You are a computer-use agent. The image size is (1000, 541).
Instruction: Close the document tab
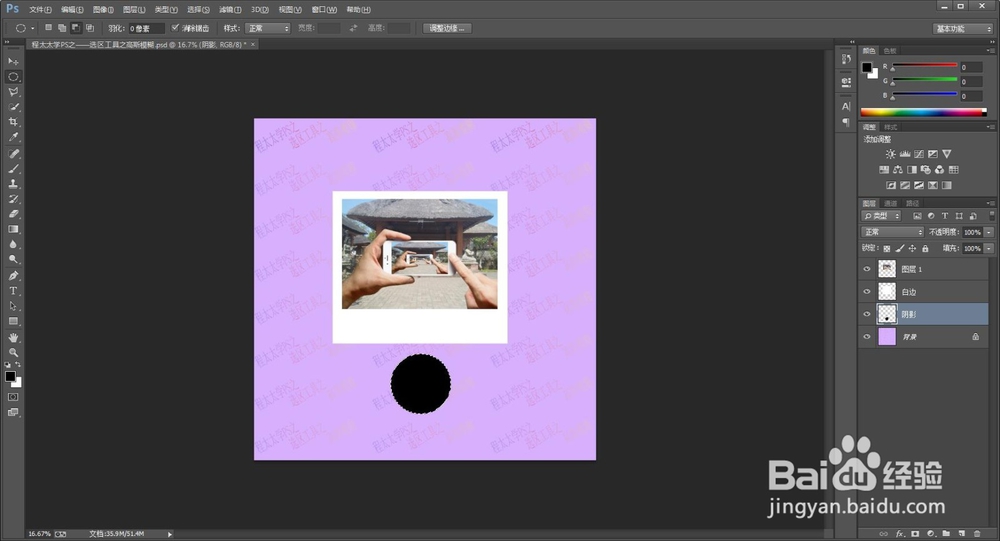(253, 45)
